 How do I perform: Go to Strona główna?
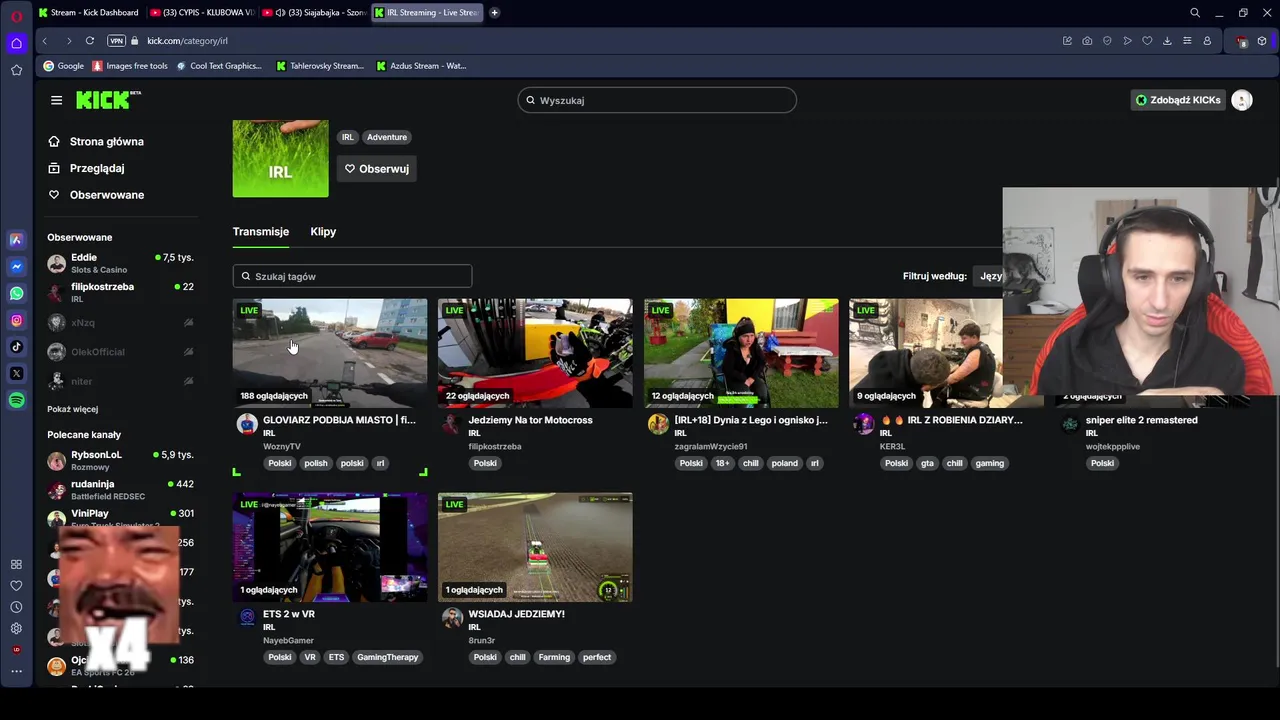pos(96,142)
